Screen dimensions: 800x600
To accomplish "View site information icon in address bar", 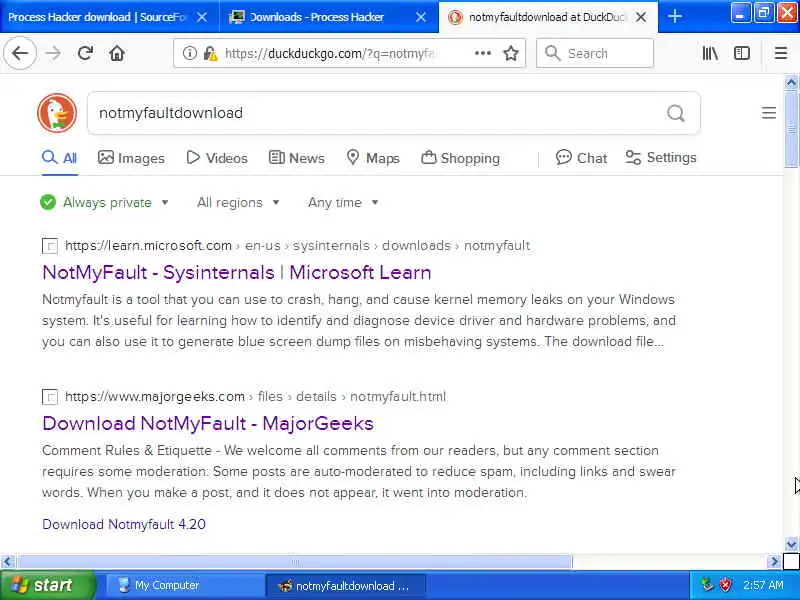I will pyautogui.click(x=189, y=53).
